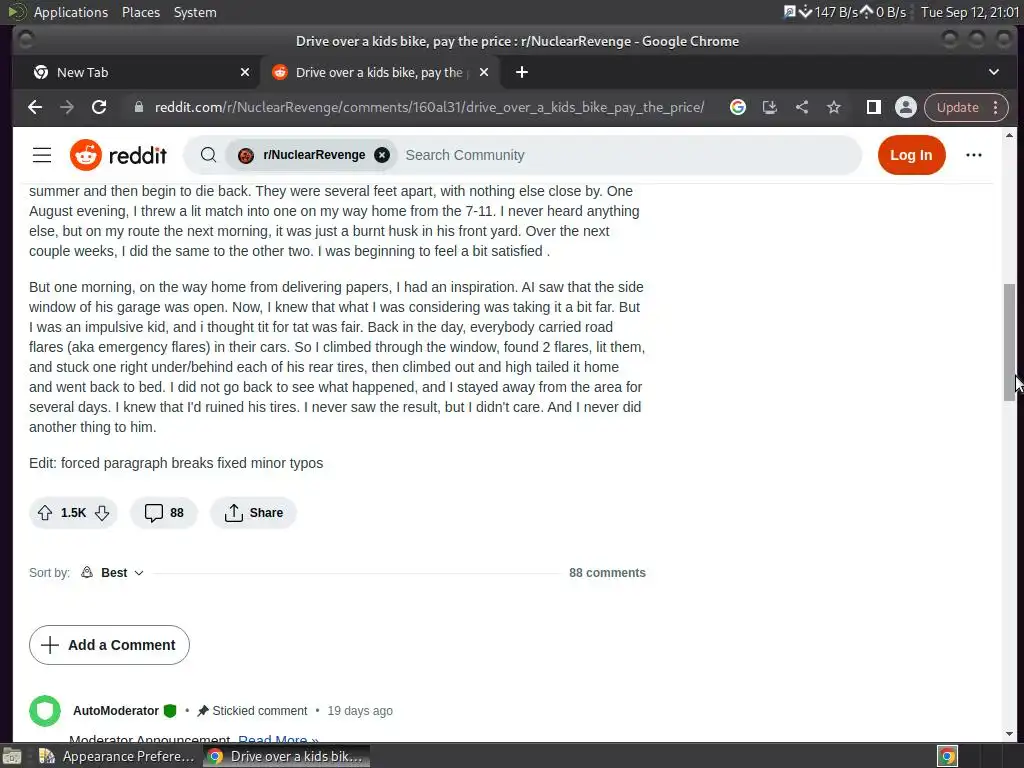1024x768 pixels.
Task: Open reddit hamburger navigation menu
Action: (42, 155)
